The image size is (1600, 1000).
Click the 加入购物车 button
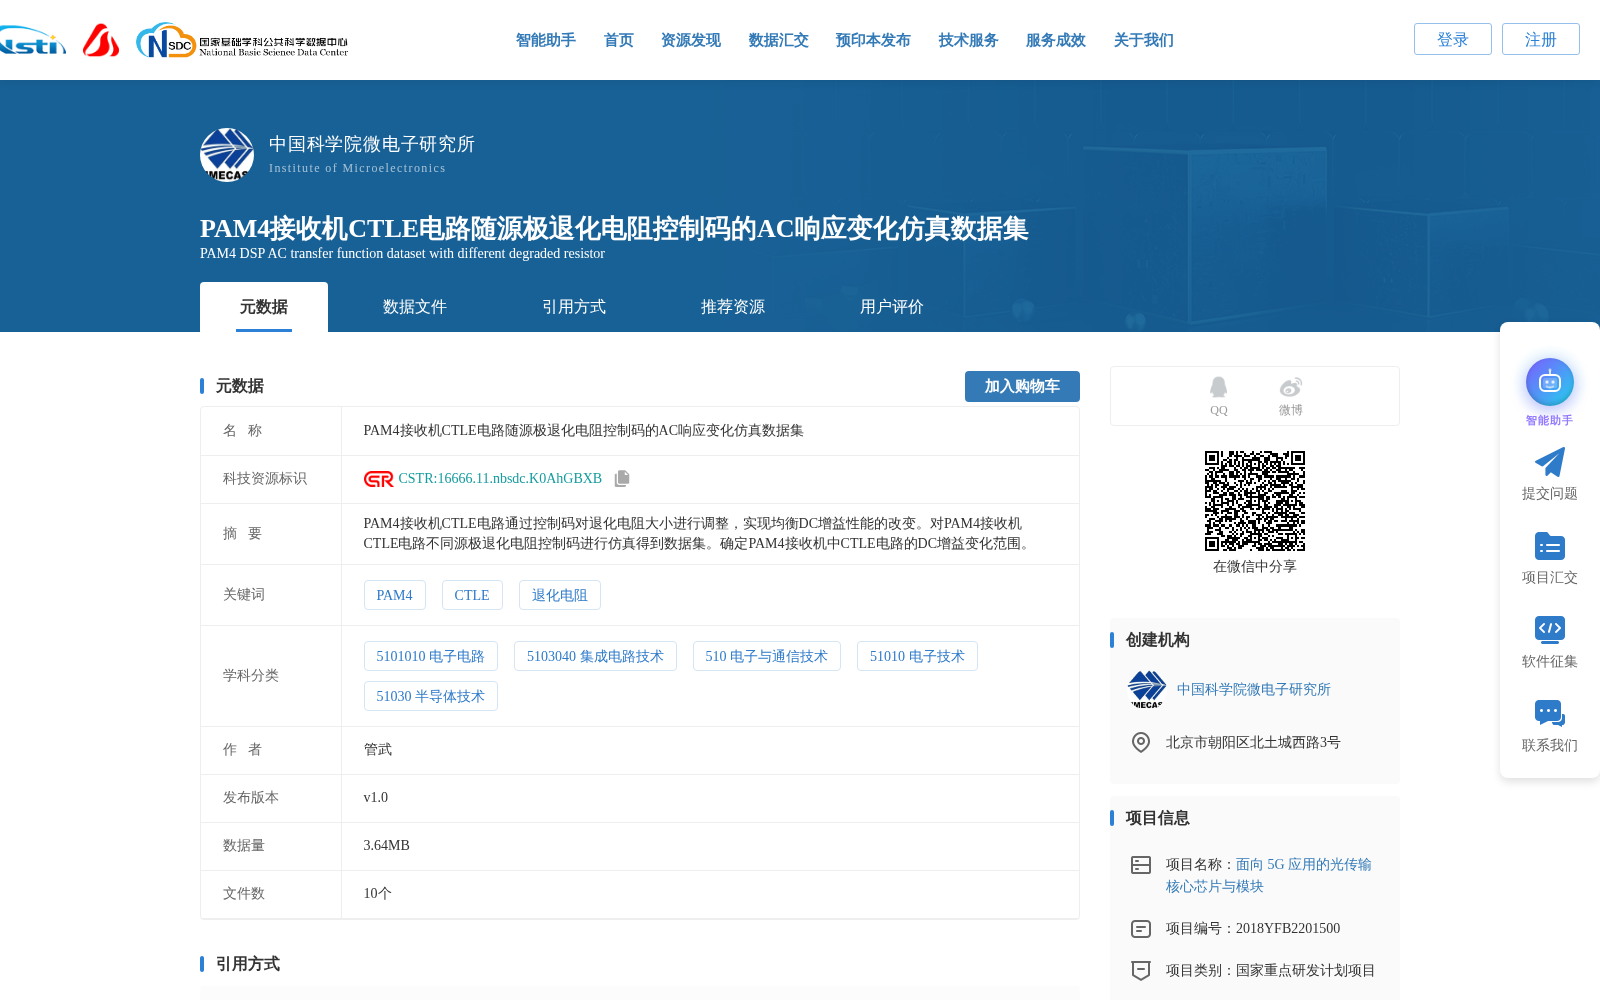point(1022,386)
